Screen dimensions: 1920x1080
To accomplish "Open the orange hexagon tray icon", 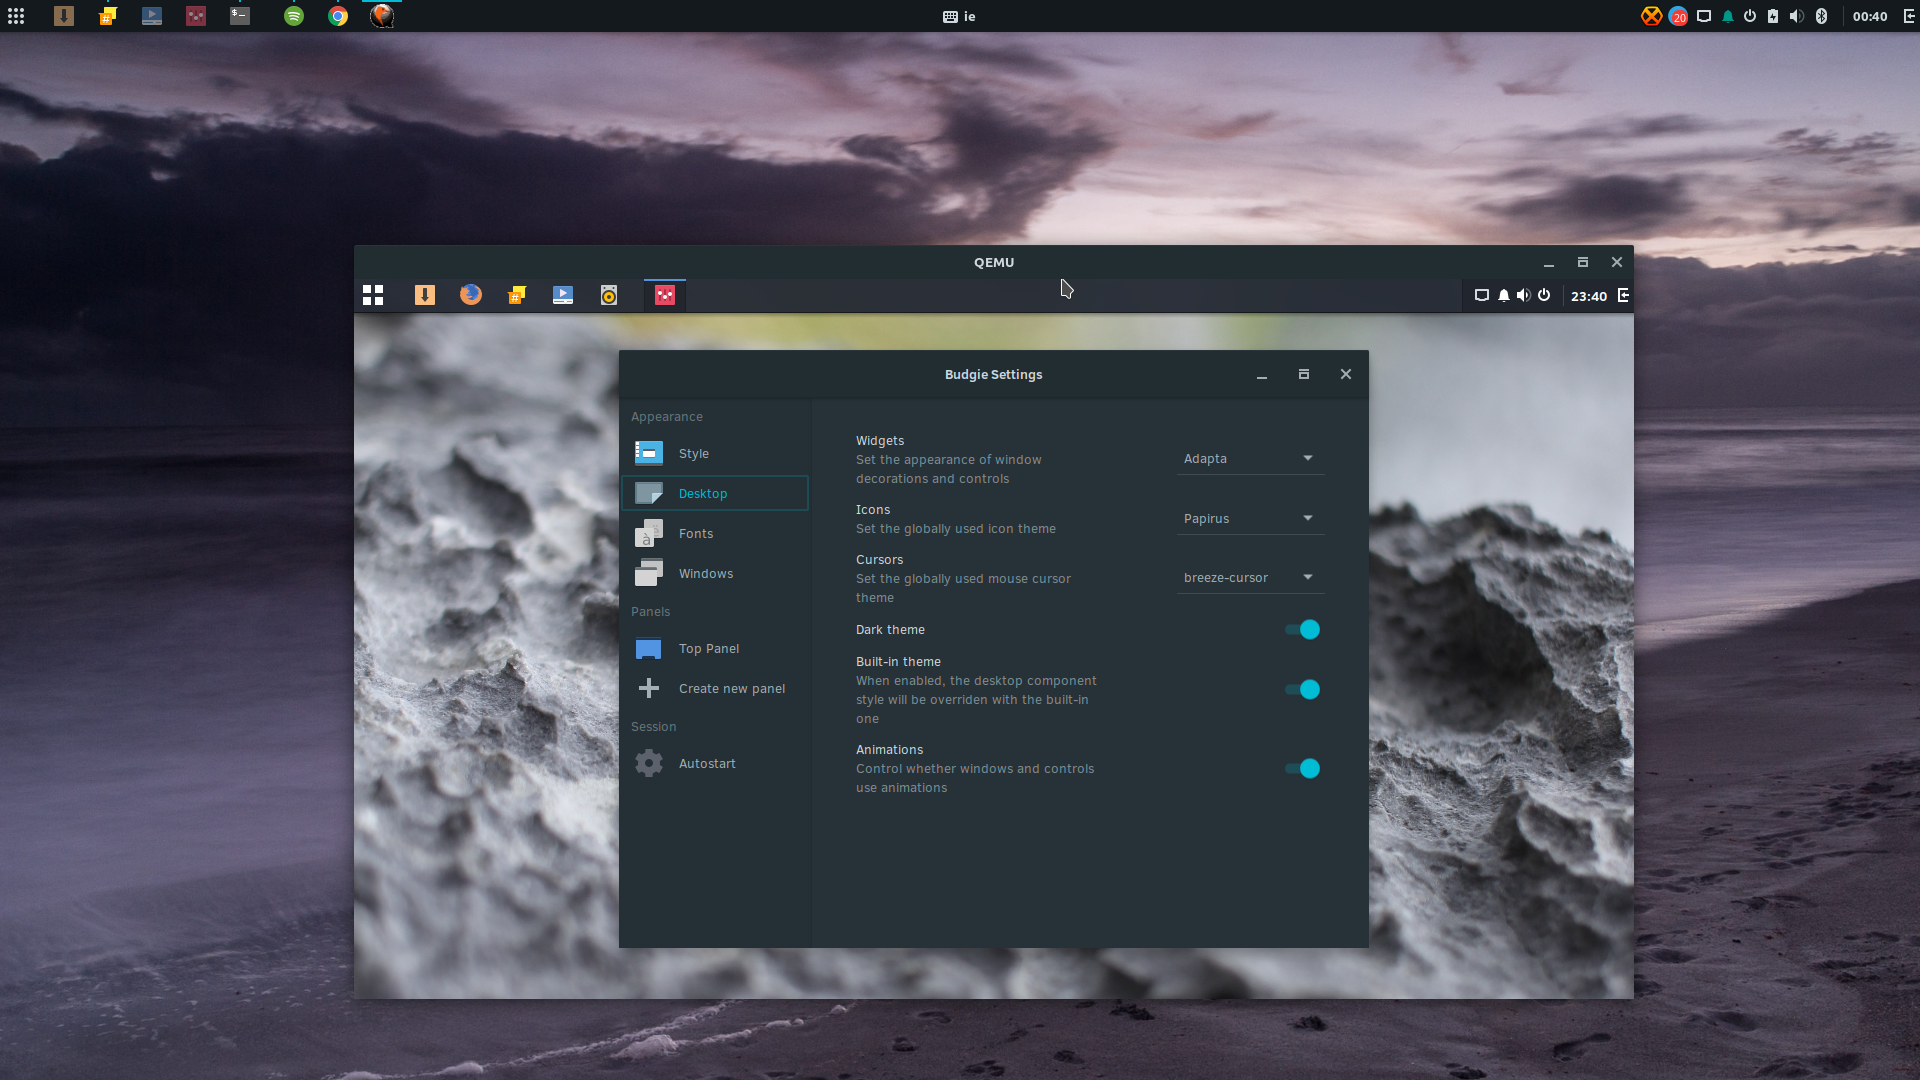I will pyautogui.click(x=1651, y=16).
